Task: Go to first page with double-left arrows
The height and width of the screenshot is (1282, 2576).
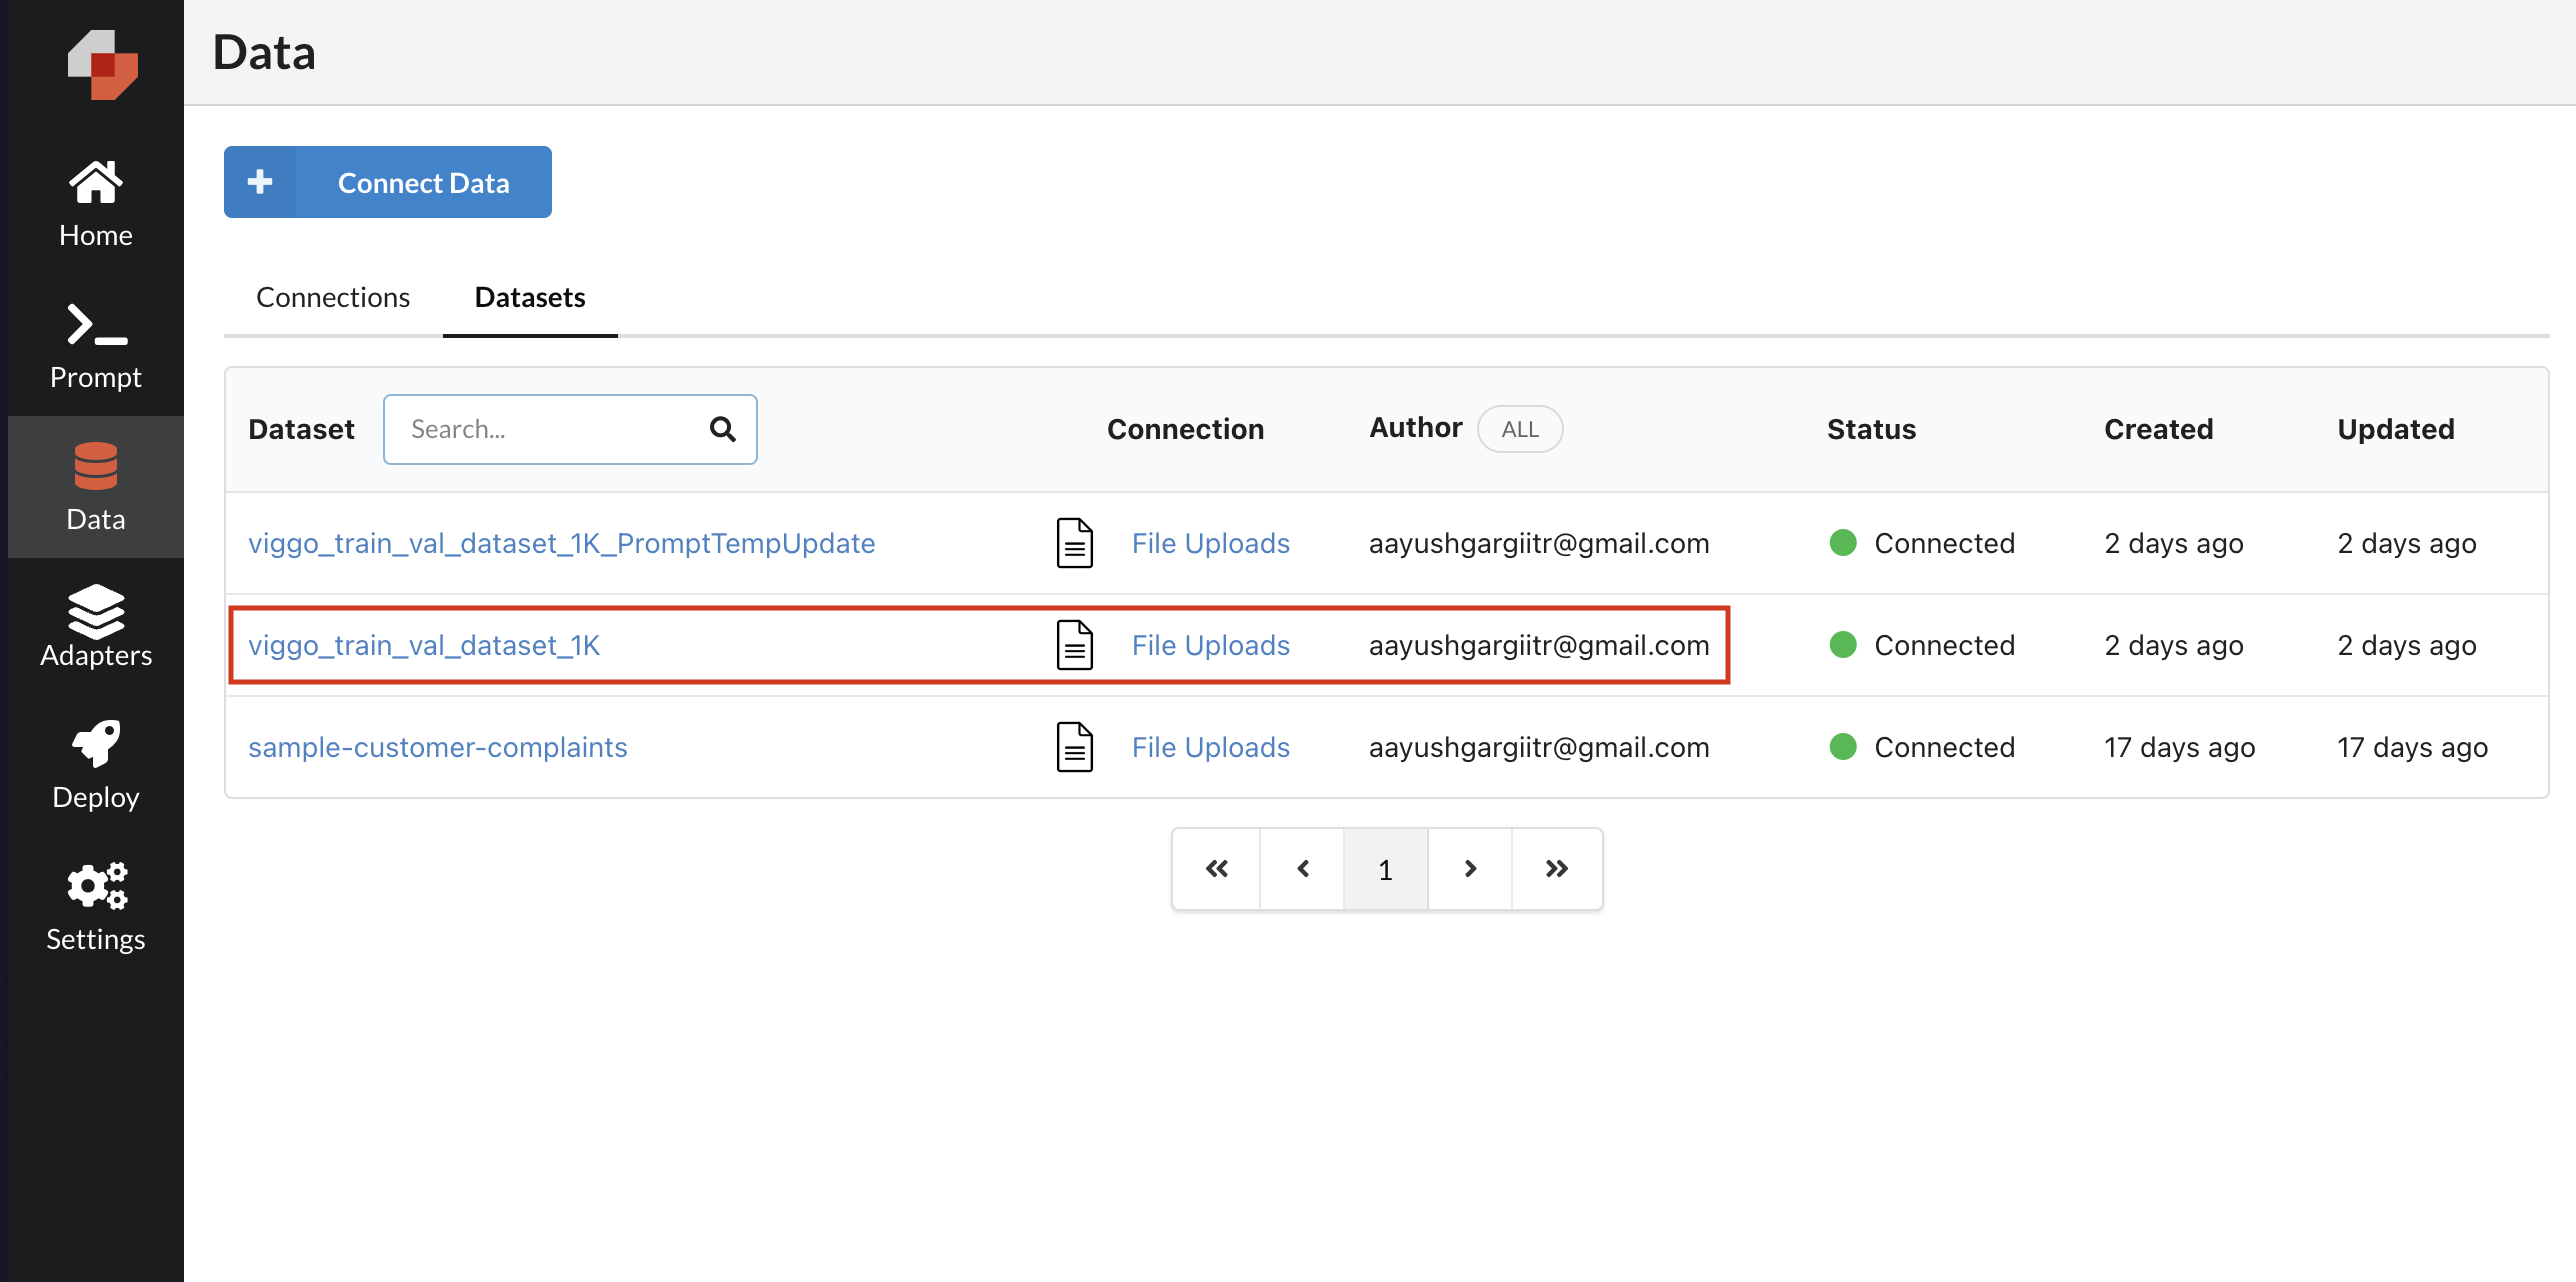Action: point(1217,869)
